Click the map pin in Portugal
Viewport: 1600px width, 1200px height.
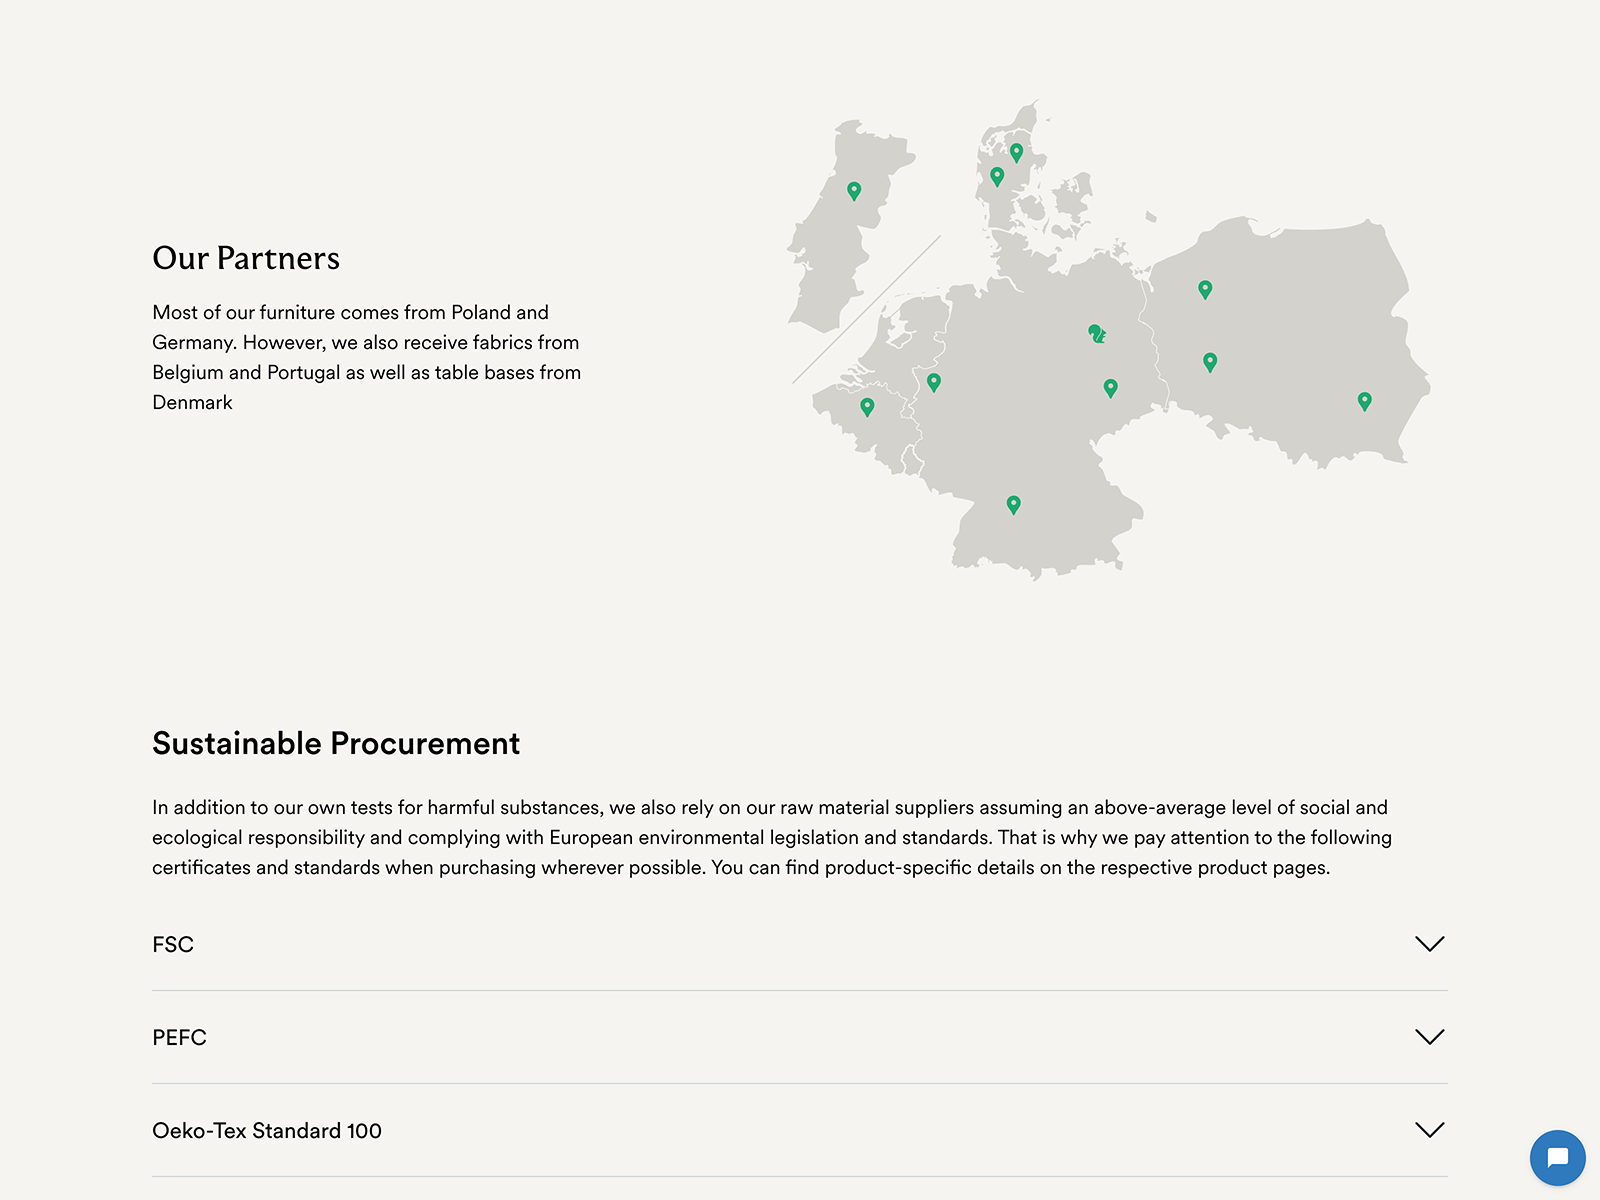[x=854, y=190]
